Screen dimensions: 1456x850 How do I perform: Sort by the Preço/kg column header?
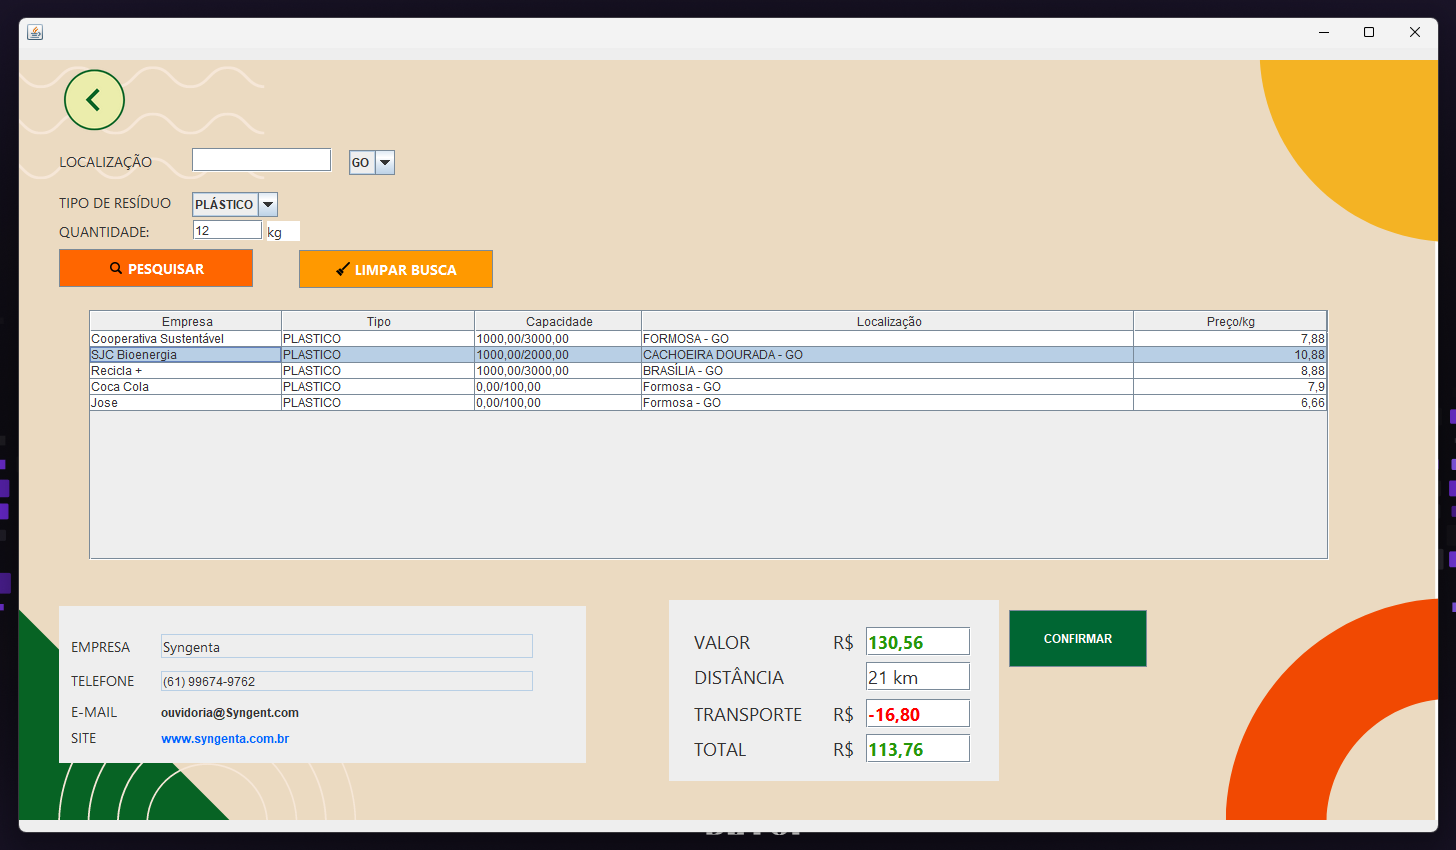tap(1230, 321)
